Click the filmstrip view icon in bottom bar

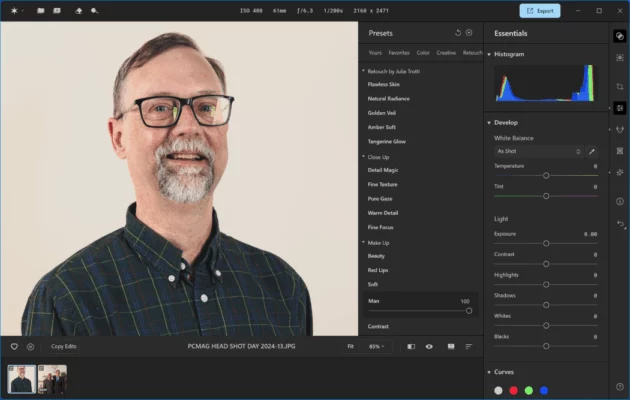pos(451,346)
